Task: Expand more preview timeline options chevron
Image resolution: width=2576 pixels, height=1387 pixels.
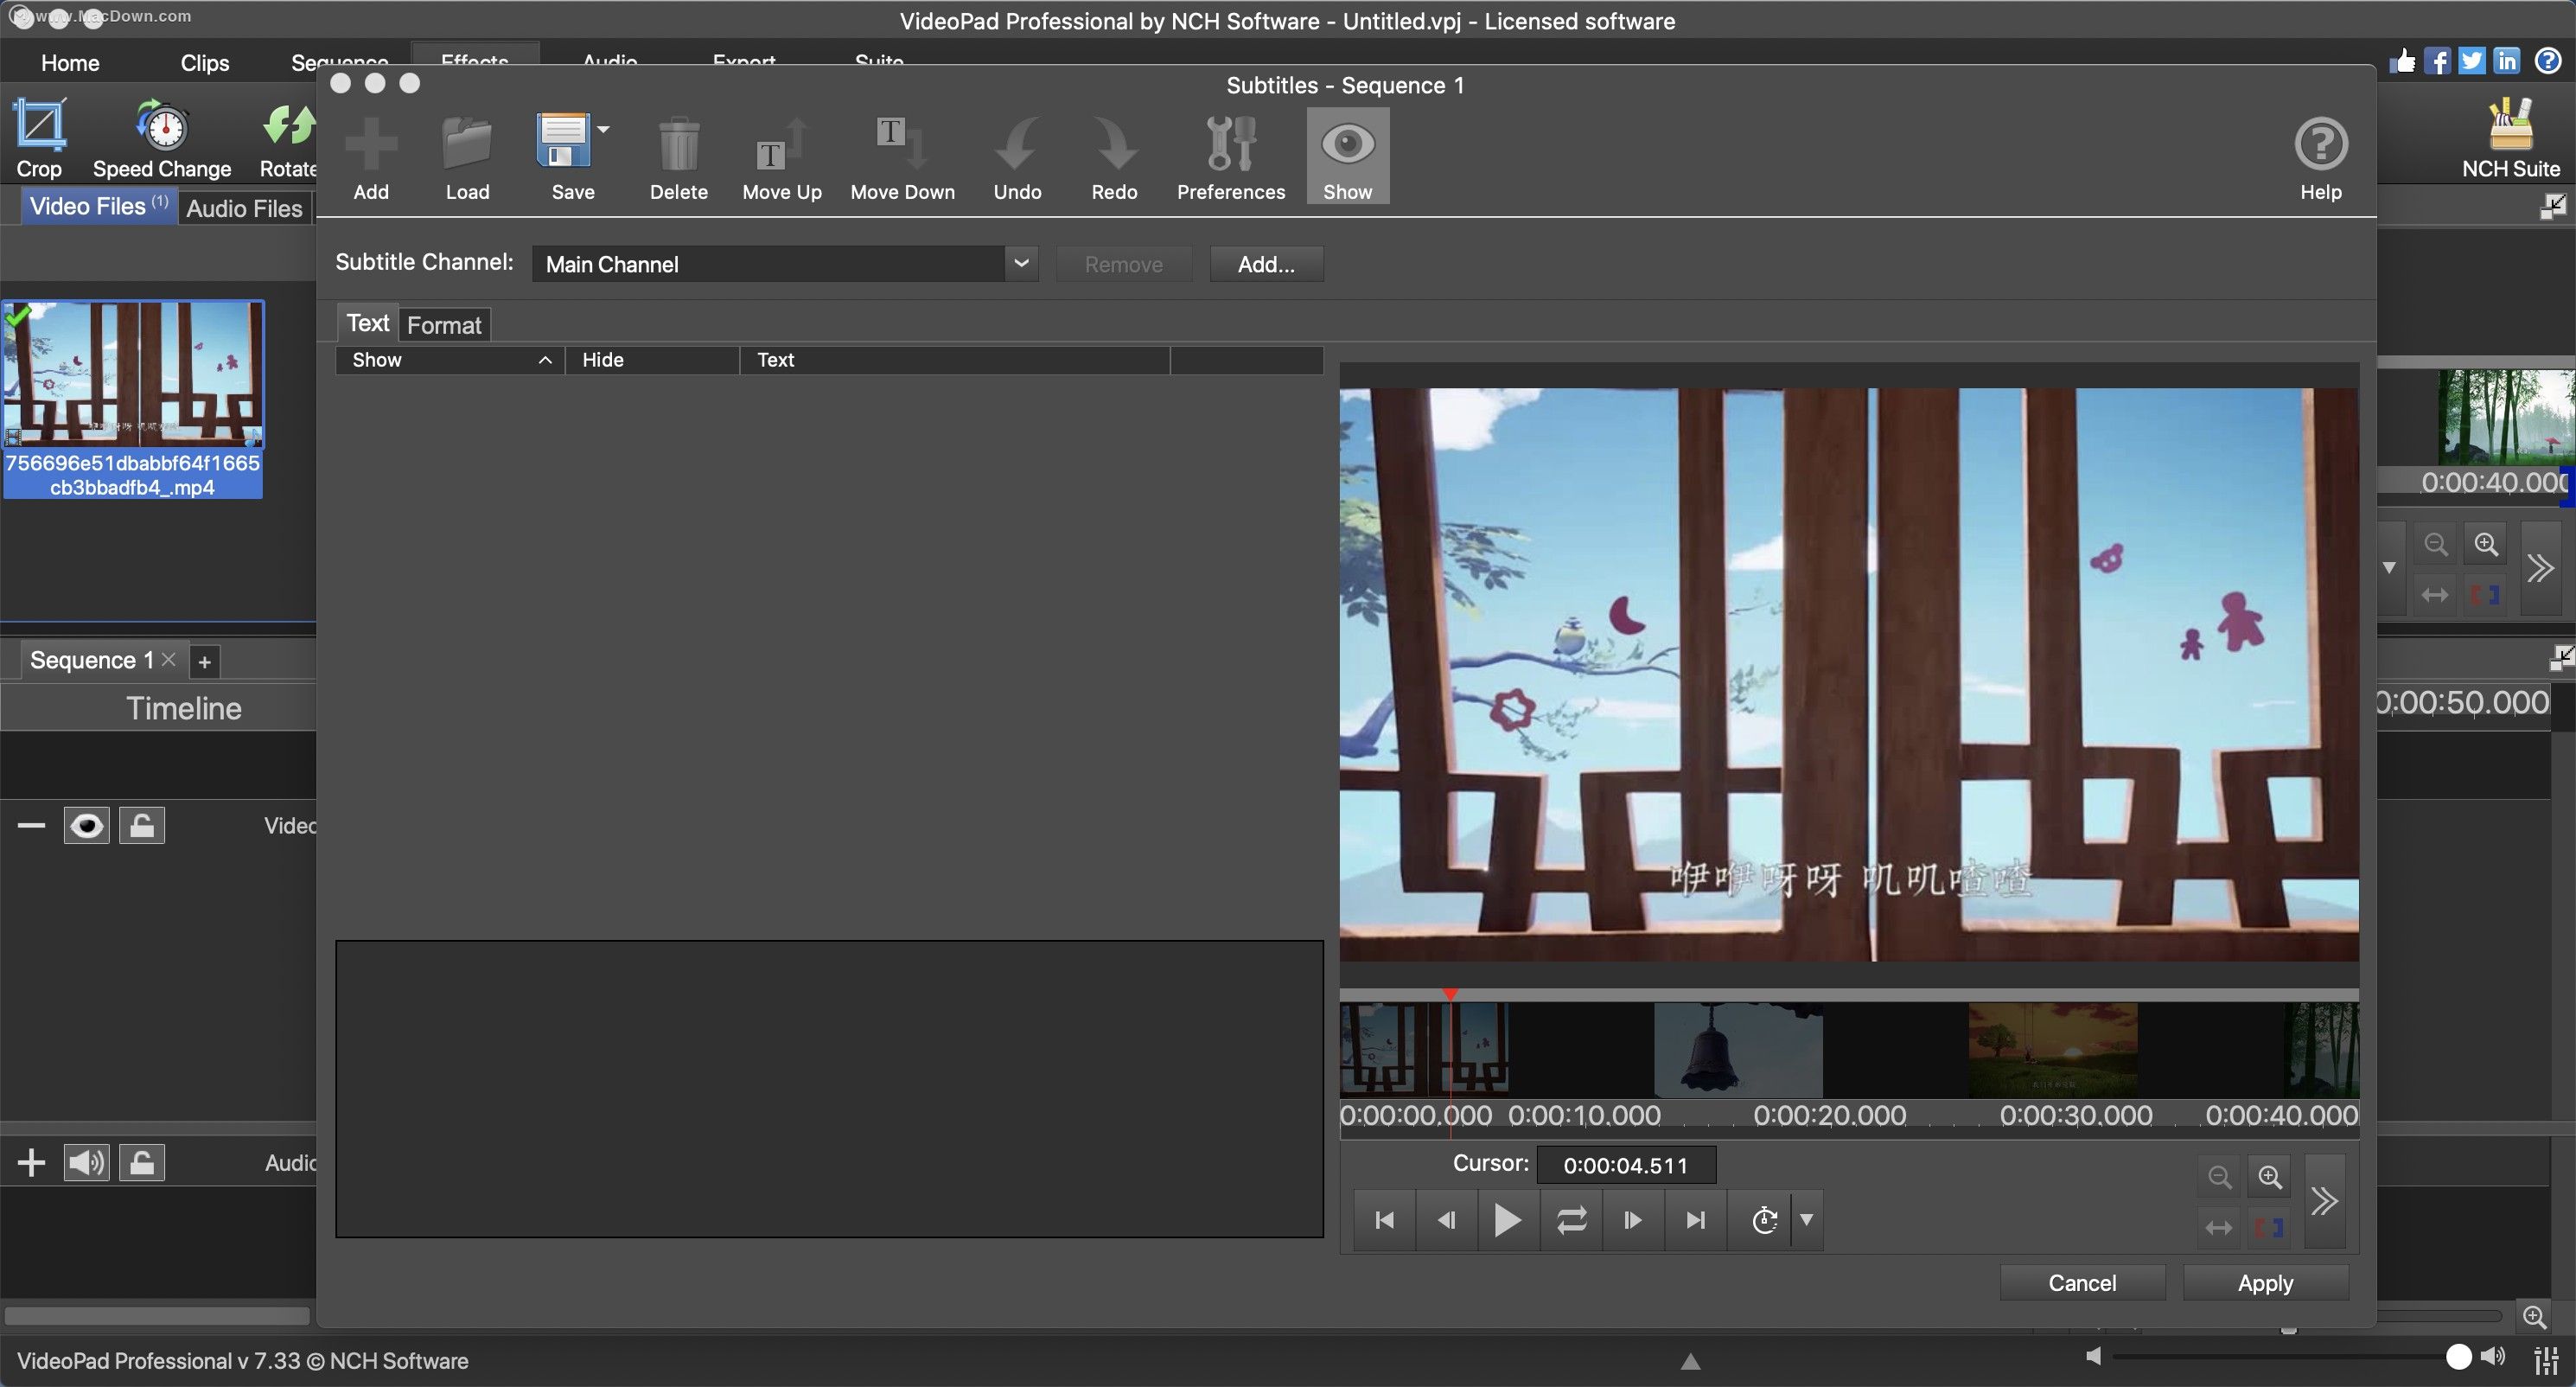Action: pos(2324,1200)
